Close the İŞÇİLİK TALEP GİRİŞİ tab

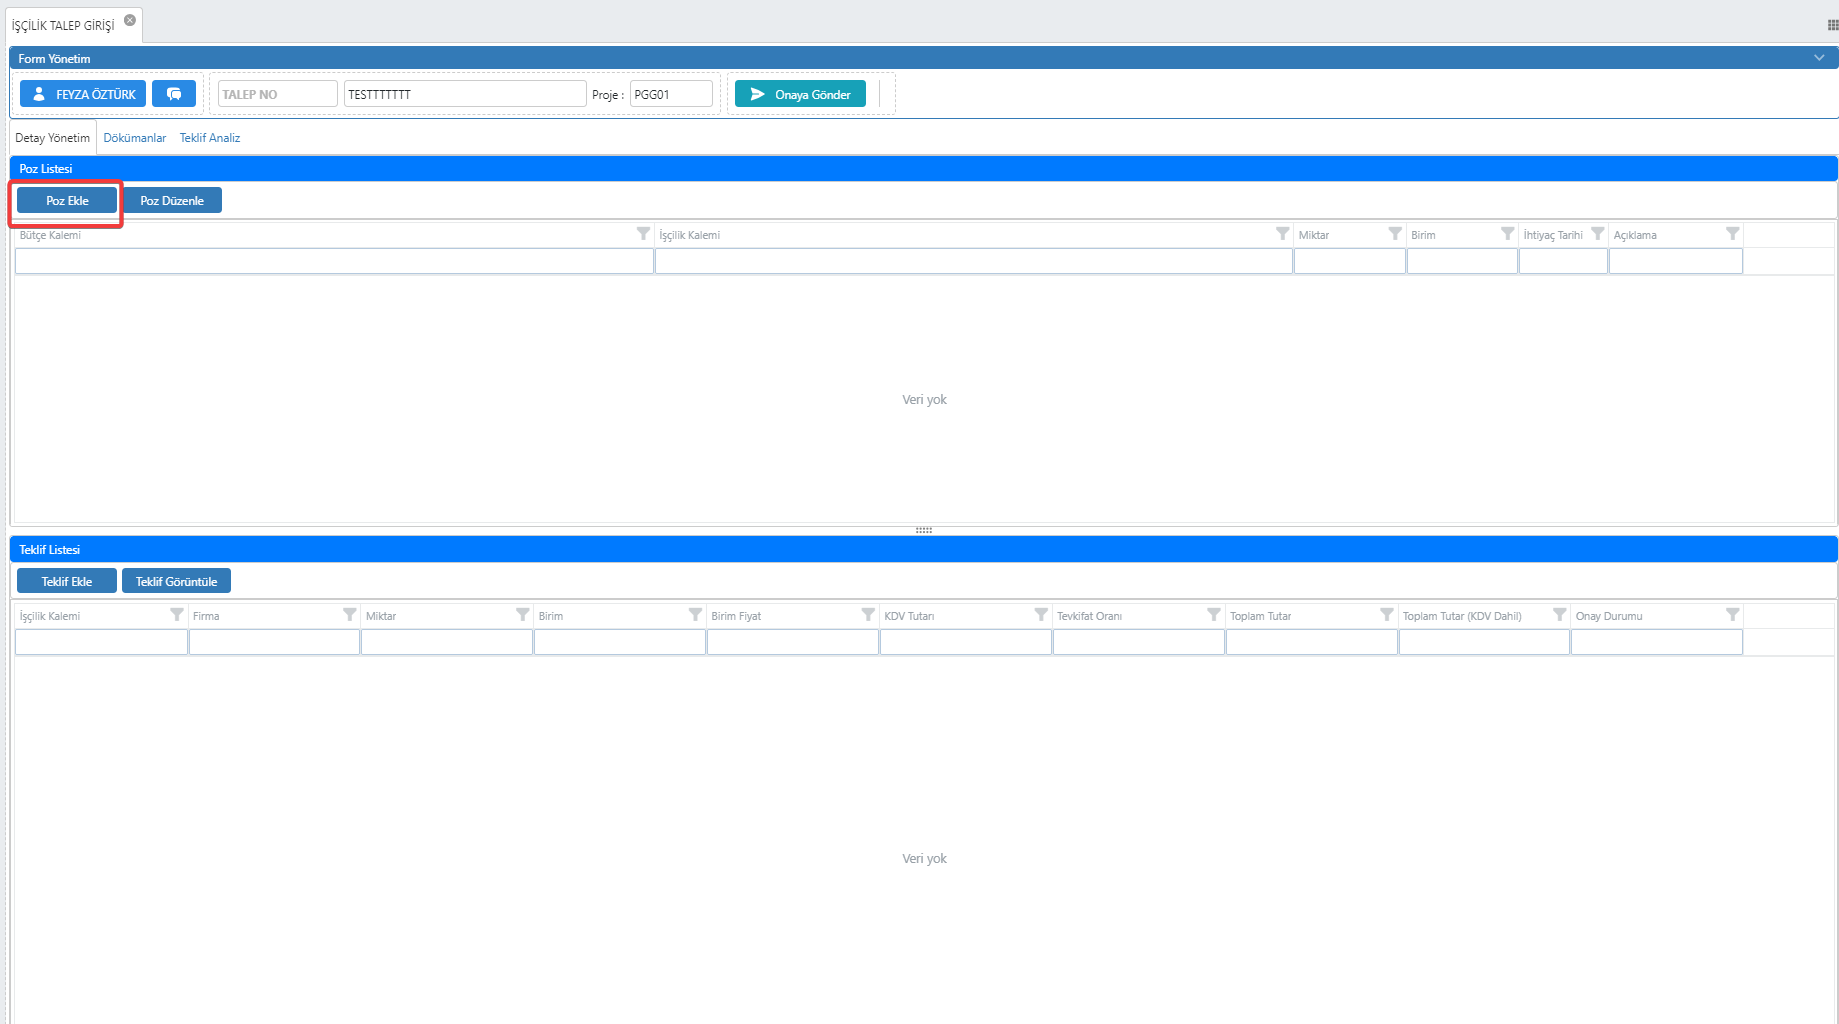point(130,20)
